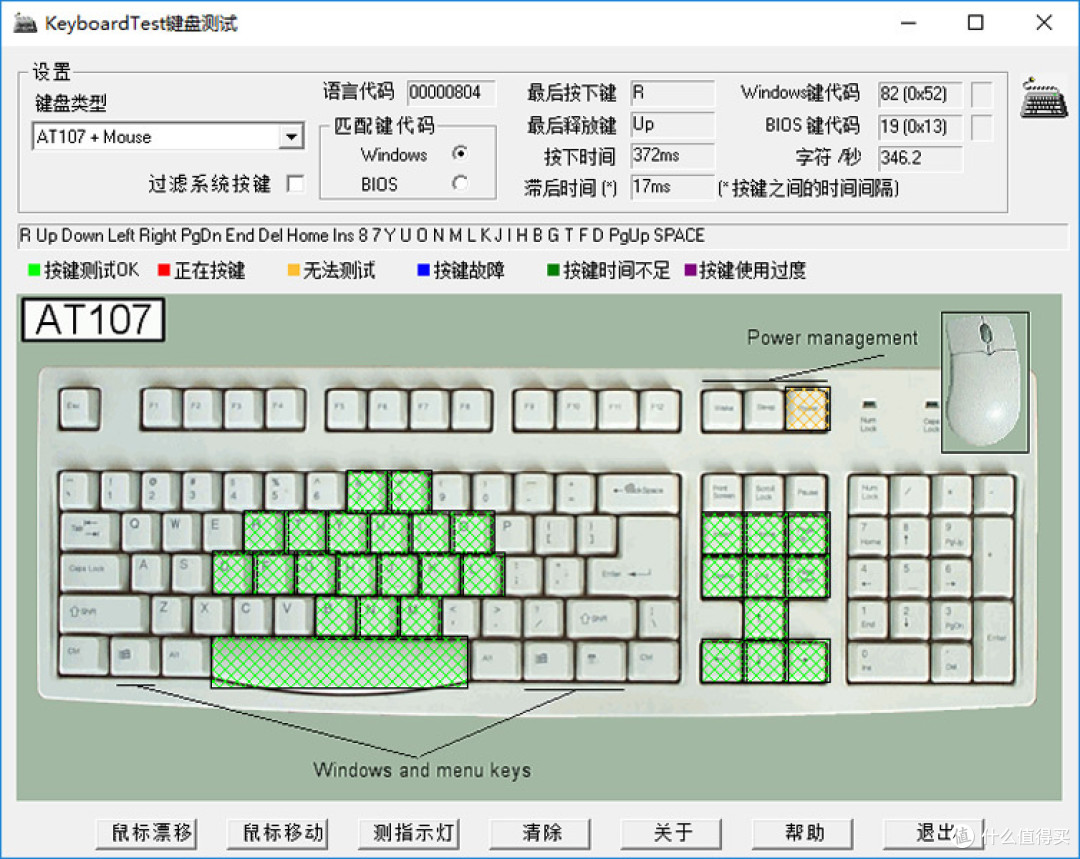Click the BIOS key code field 19 (0x13)
Viewport: 1080px width, 859px height.
[x=920, y=126]
